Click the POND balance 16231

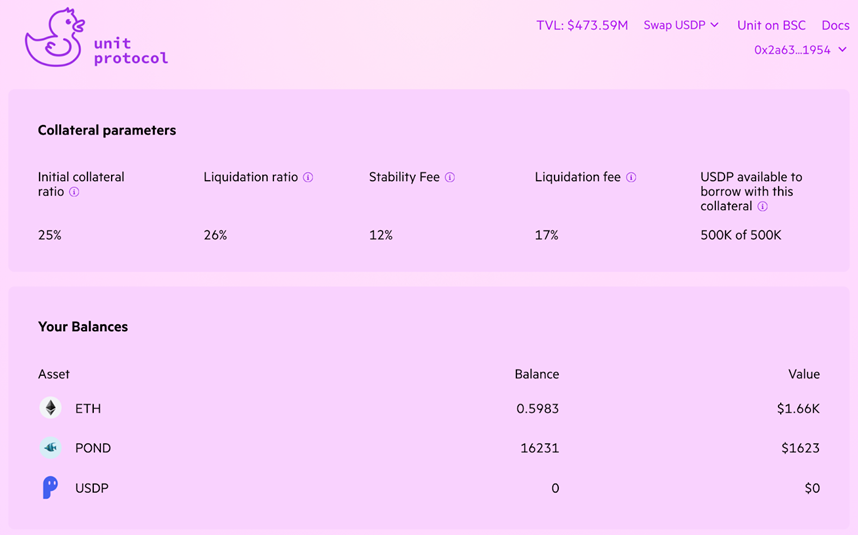point(540,448)
